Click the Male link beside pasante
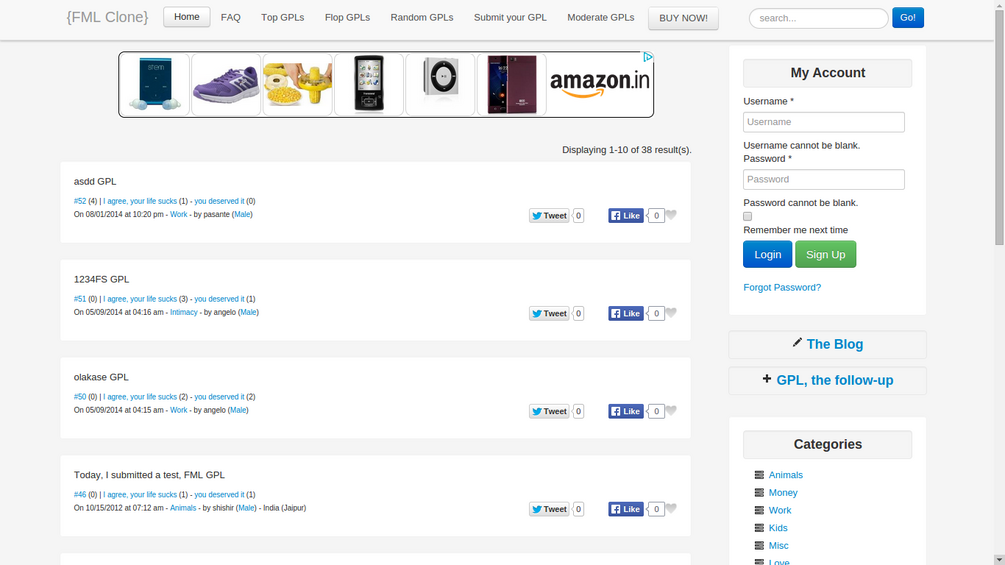The image size is (1005, 565). (x=242, y=215)
